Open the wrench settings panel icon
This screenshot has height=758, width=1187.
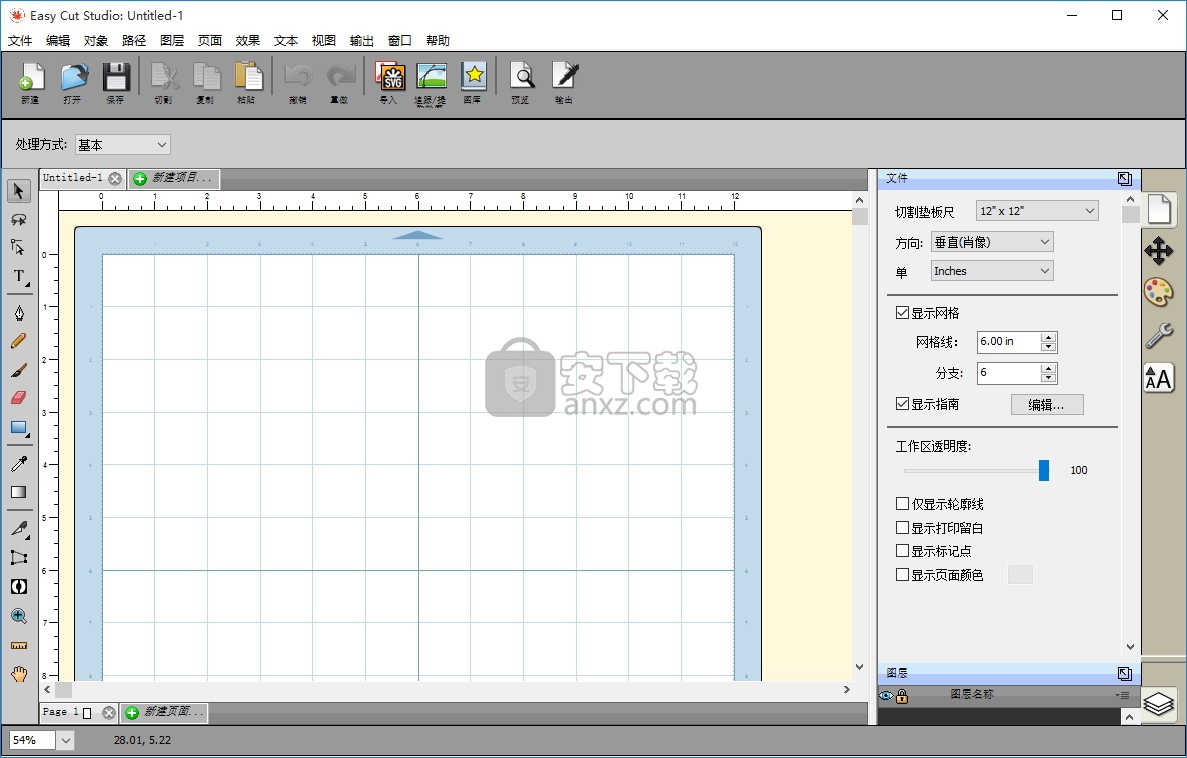tap(1158, 335)
